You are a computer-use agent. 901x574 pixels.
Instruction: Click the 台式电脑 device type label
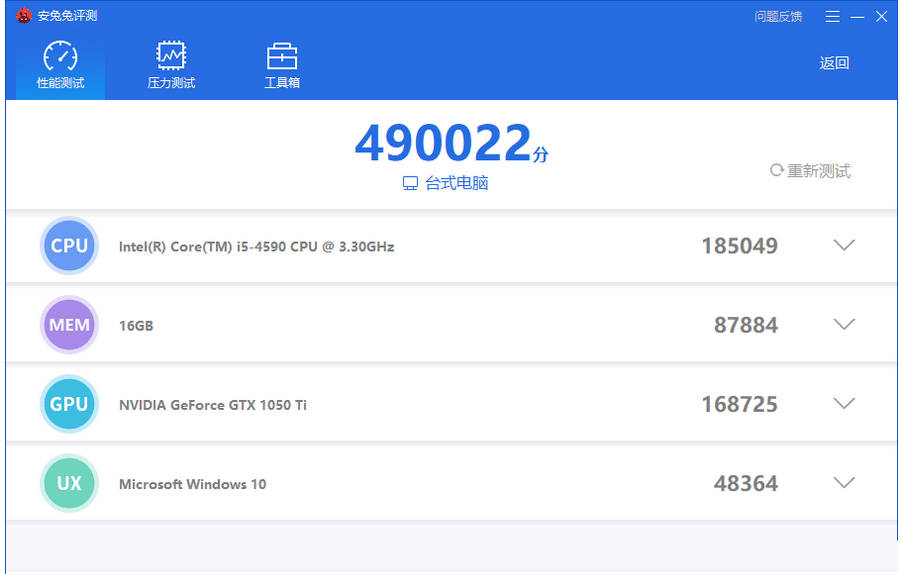[x=457, y=183]
